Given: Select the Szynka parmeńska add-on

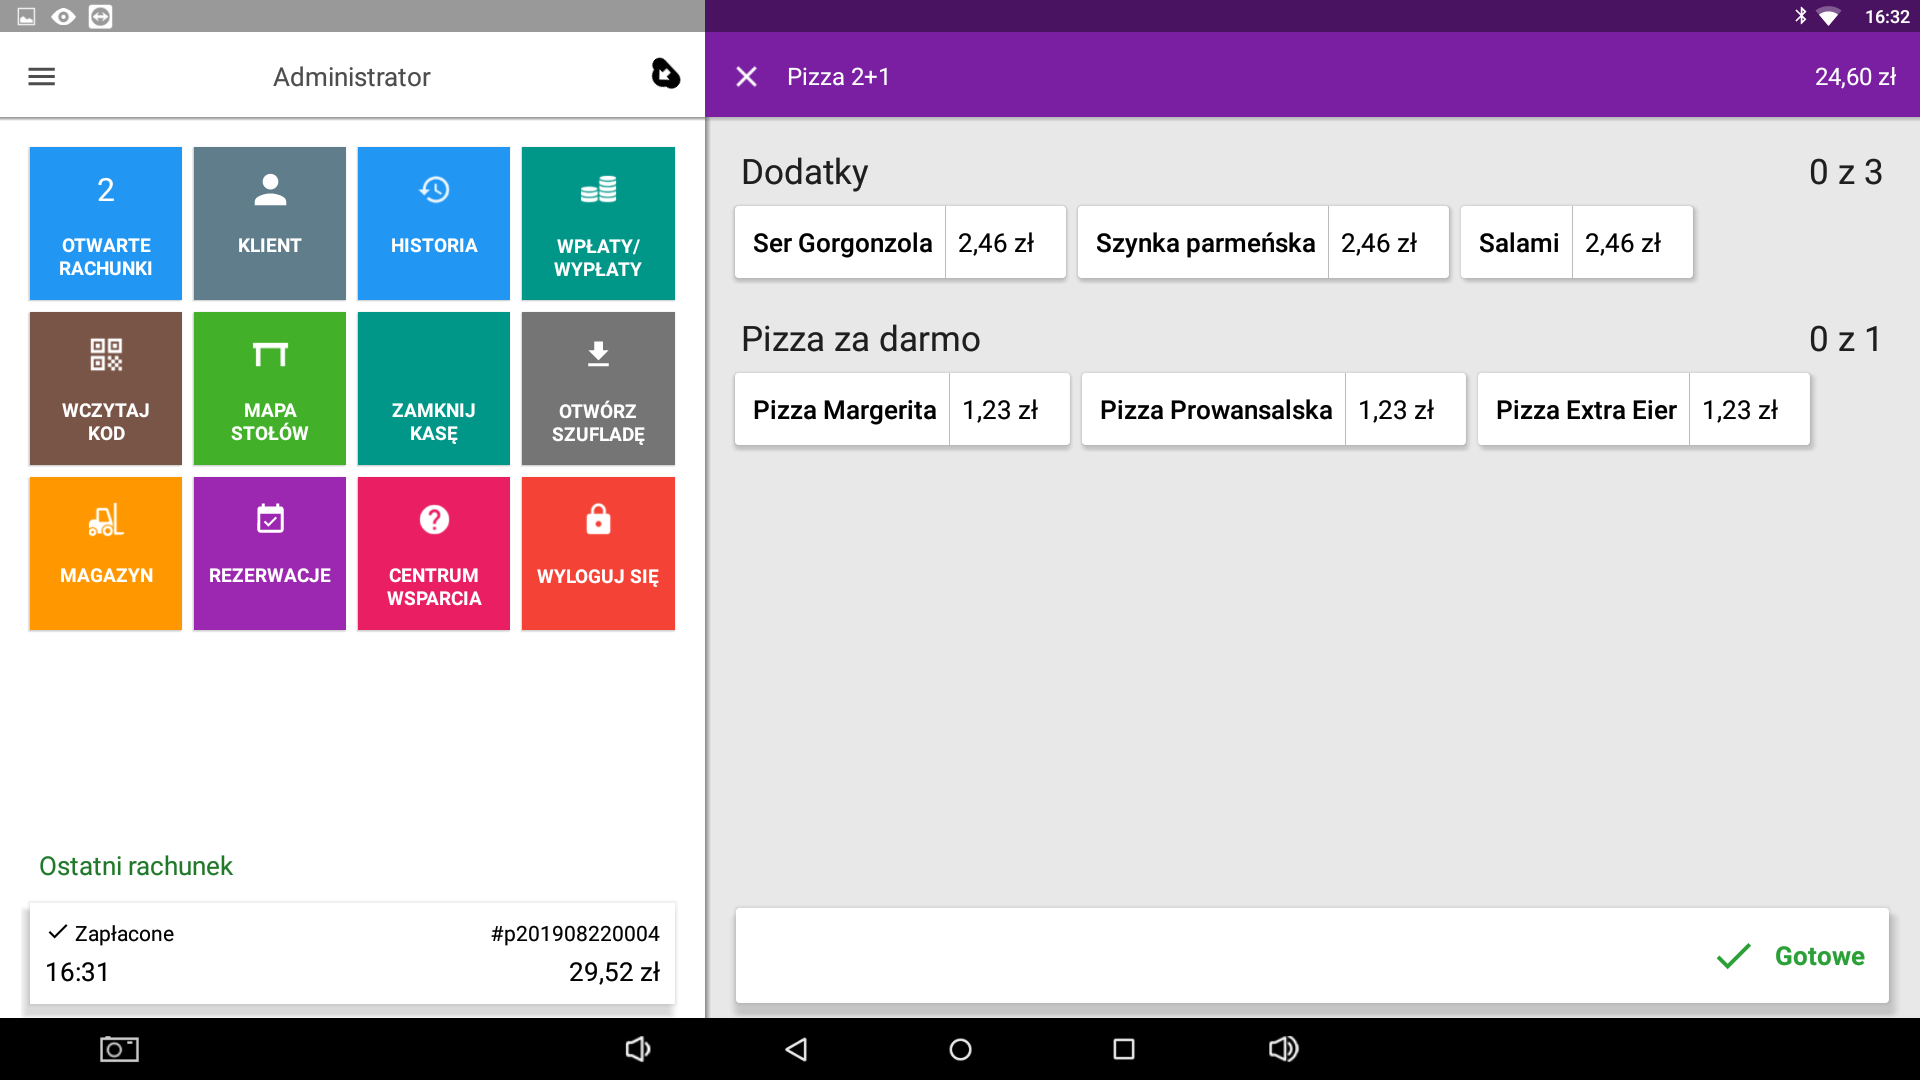Looking at the screenshot, I should click(x=1262, y=243).
